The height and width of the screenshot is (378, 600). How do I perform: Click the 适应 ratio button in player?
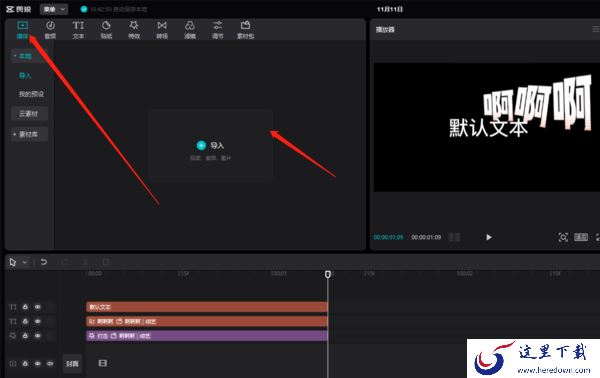pyautogui.click(x=581, y=237)
